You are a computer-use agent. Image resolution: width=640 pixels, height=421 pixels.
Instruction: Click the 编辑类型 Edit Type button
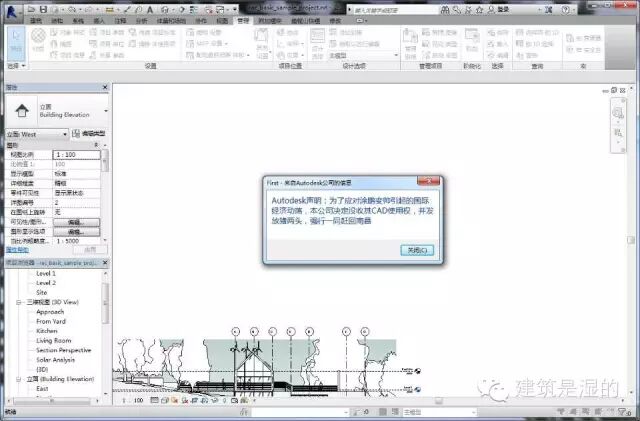coord(89,134)
